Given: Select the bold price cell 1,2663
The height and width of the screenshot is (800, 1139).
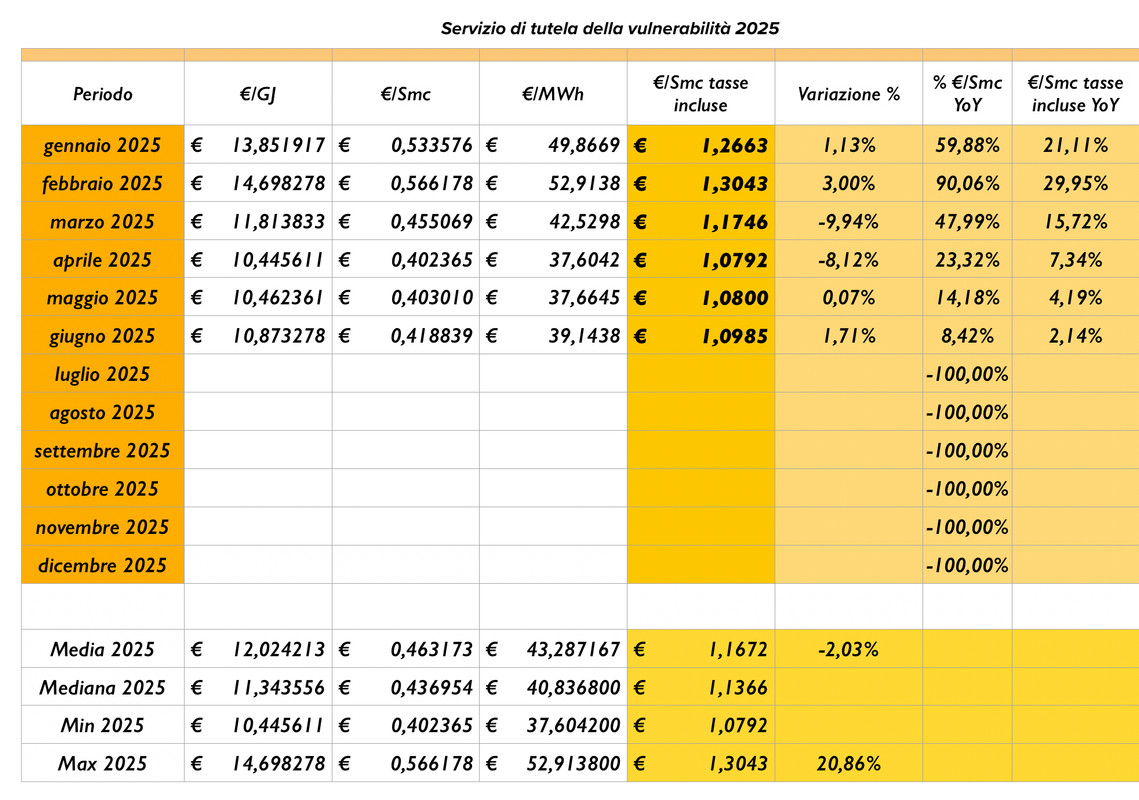Looking at the screenshot, I should [x=701, y=145].
